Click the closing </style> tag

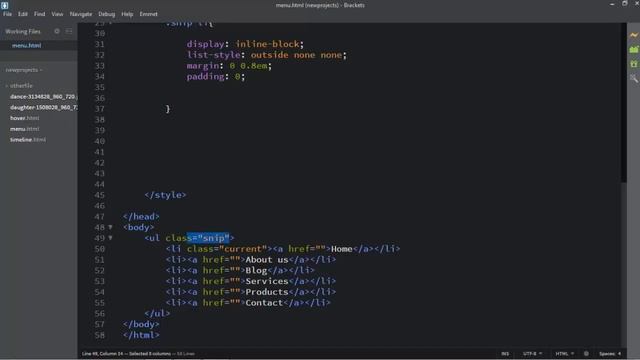[x=165, y=195]
